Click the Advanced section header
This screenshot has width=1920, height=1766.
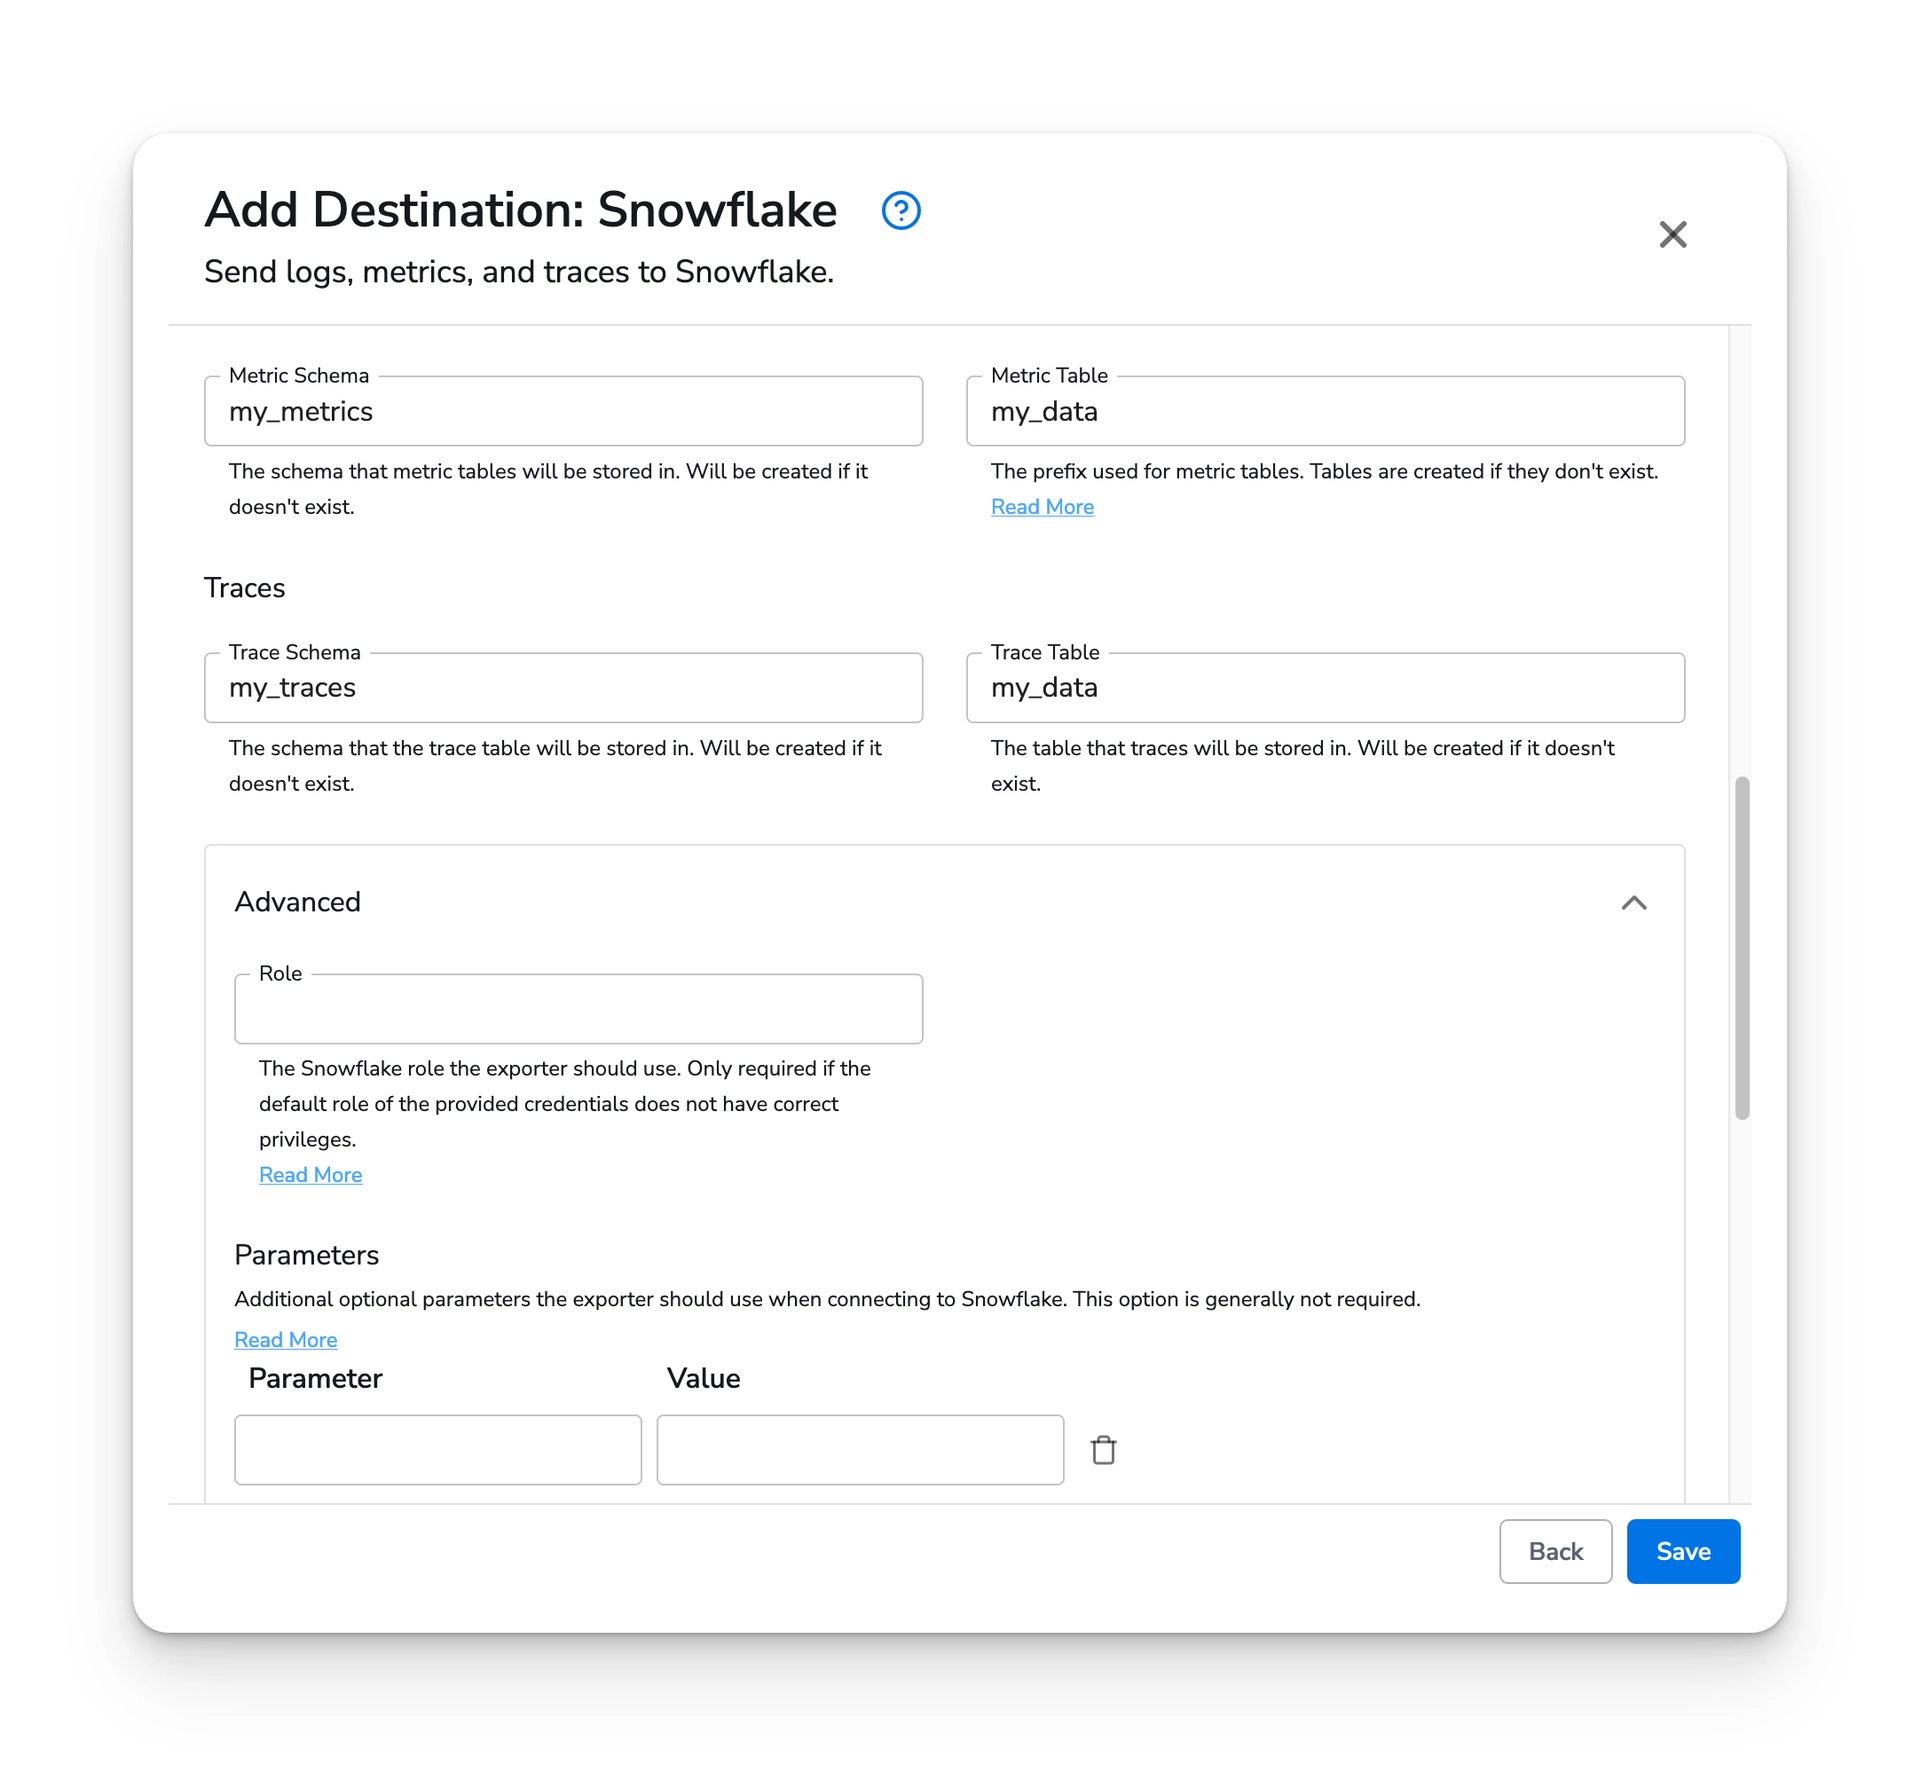click(x=297, y=902)
